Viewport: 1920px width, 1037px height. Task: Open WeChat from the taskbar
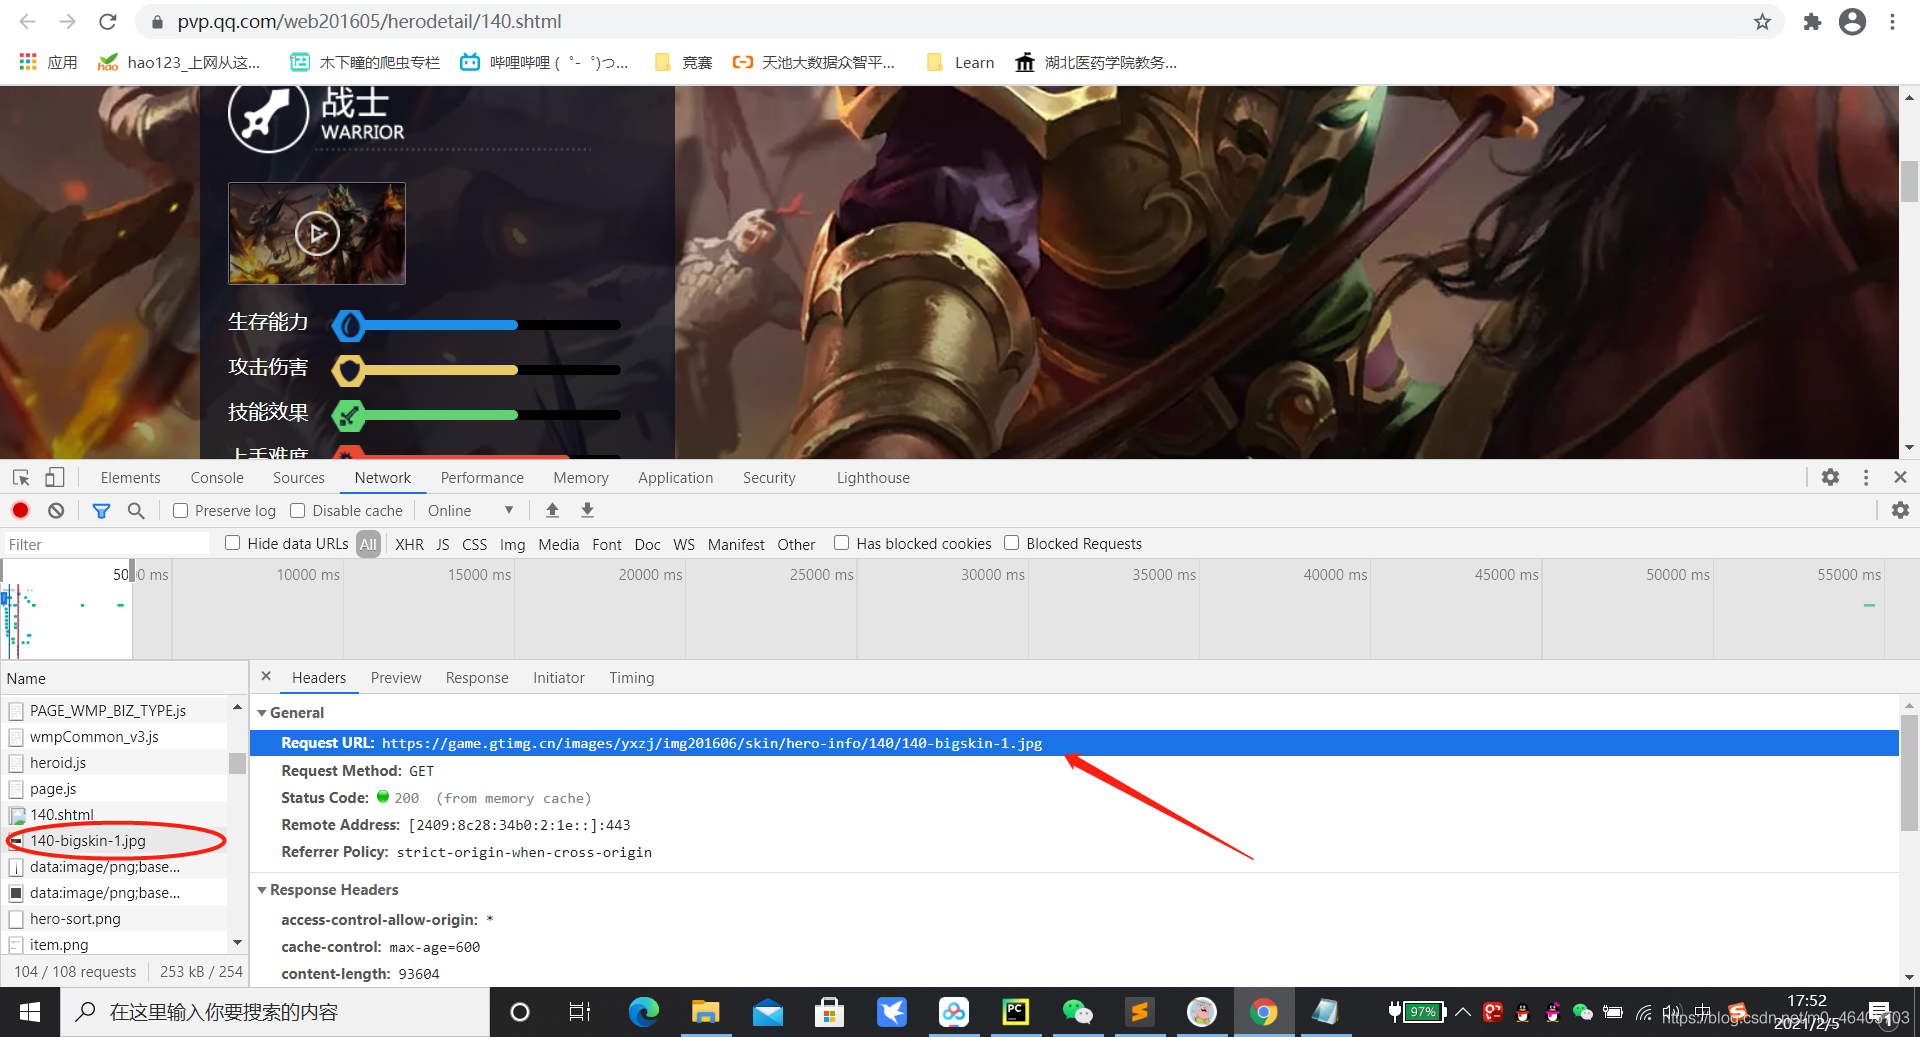point(1077,1012)
